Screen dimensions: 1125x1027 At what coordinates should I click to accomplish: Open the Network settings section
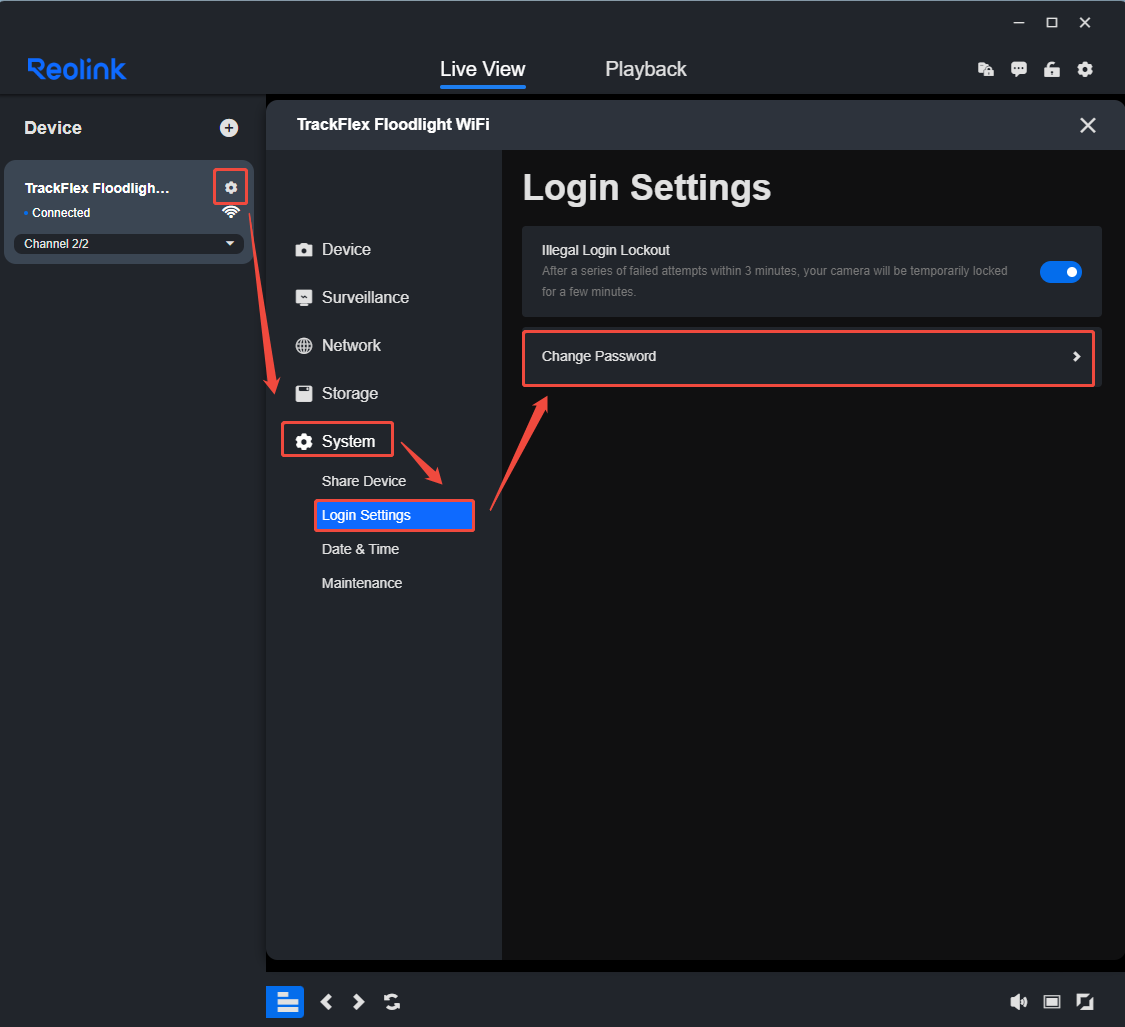click(x=338, y=346)
